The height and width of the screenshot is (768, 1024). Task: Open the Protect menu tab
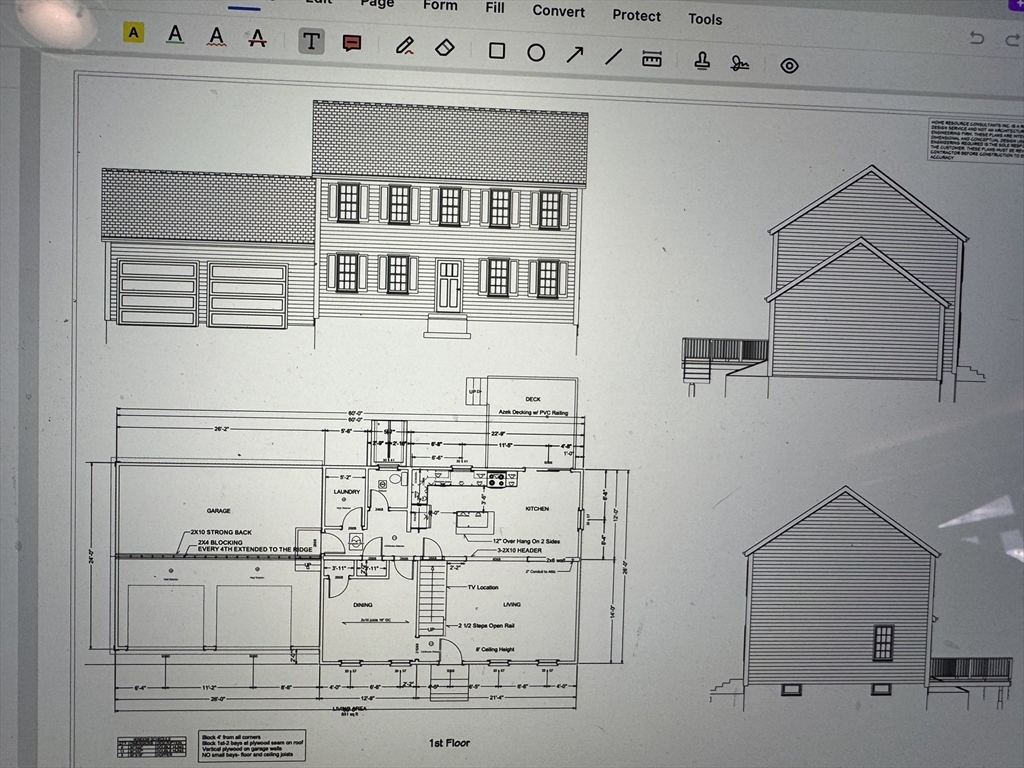tap(636, 15)
